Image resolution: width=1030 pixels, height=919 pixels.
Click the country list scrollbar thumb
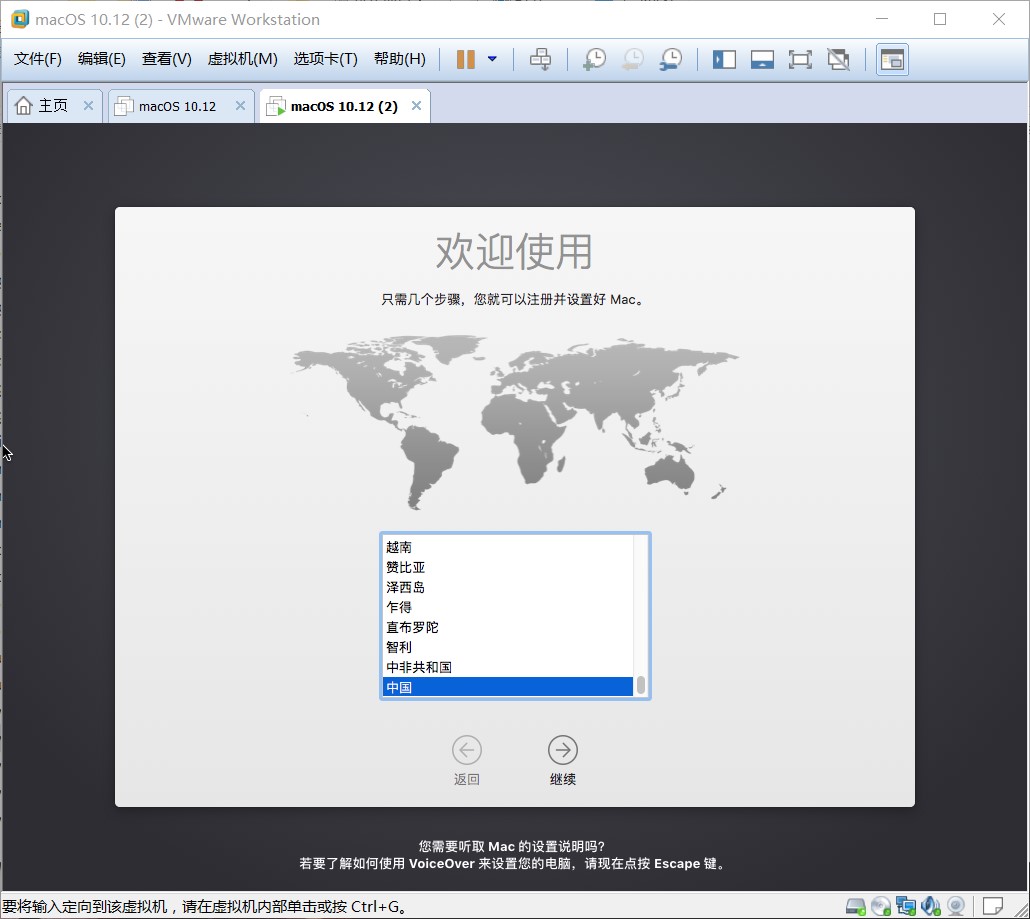click(641, 685)
